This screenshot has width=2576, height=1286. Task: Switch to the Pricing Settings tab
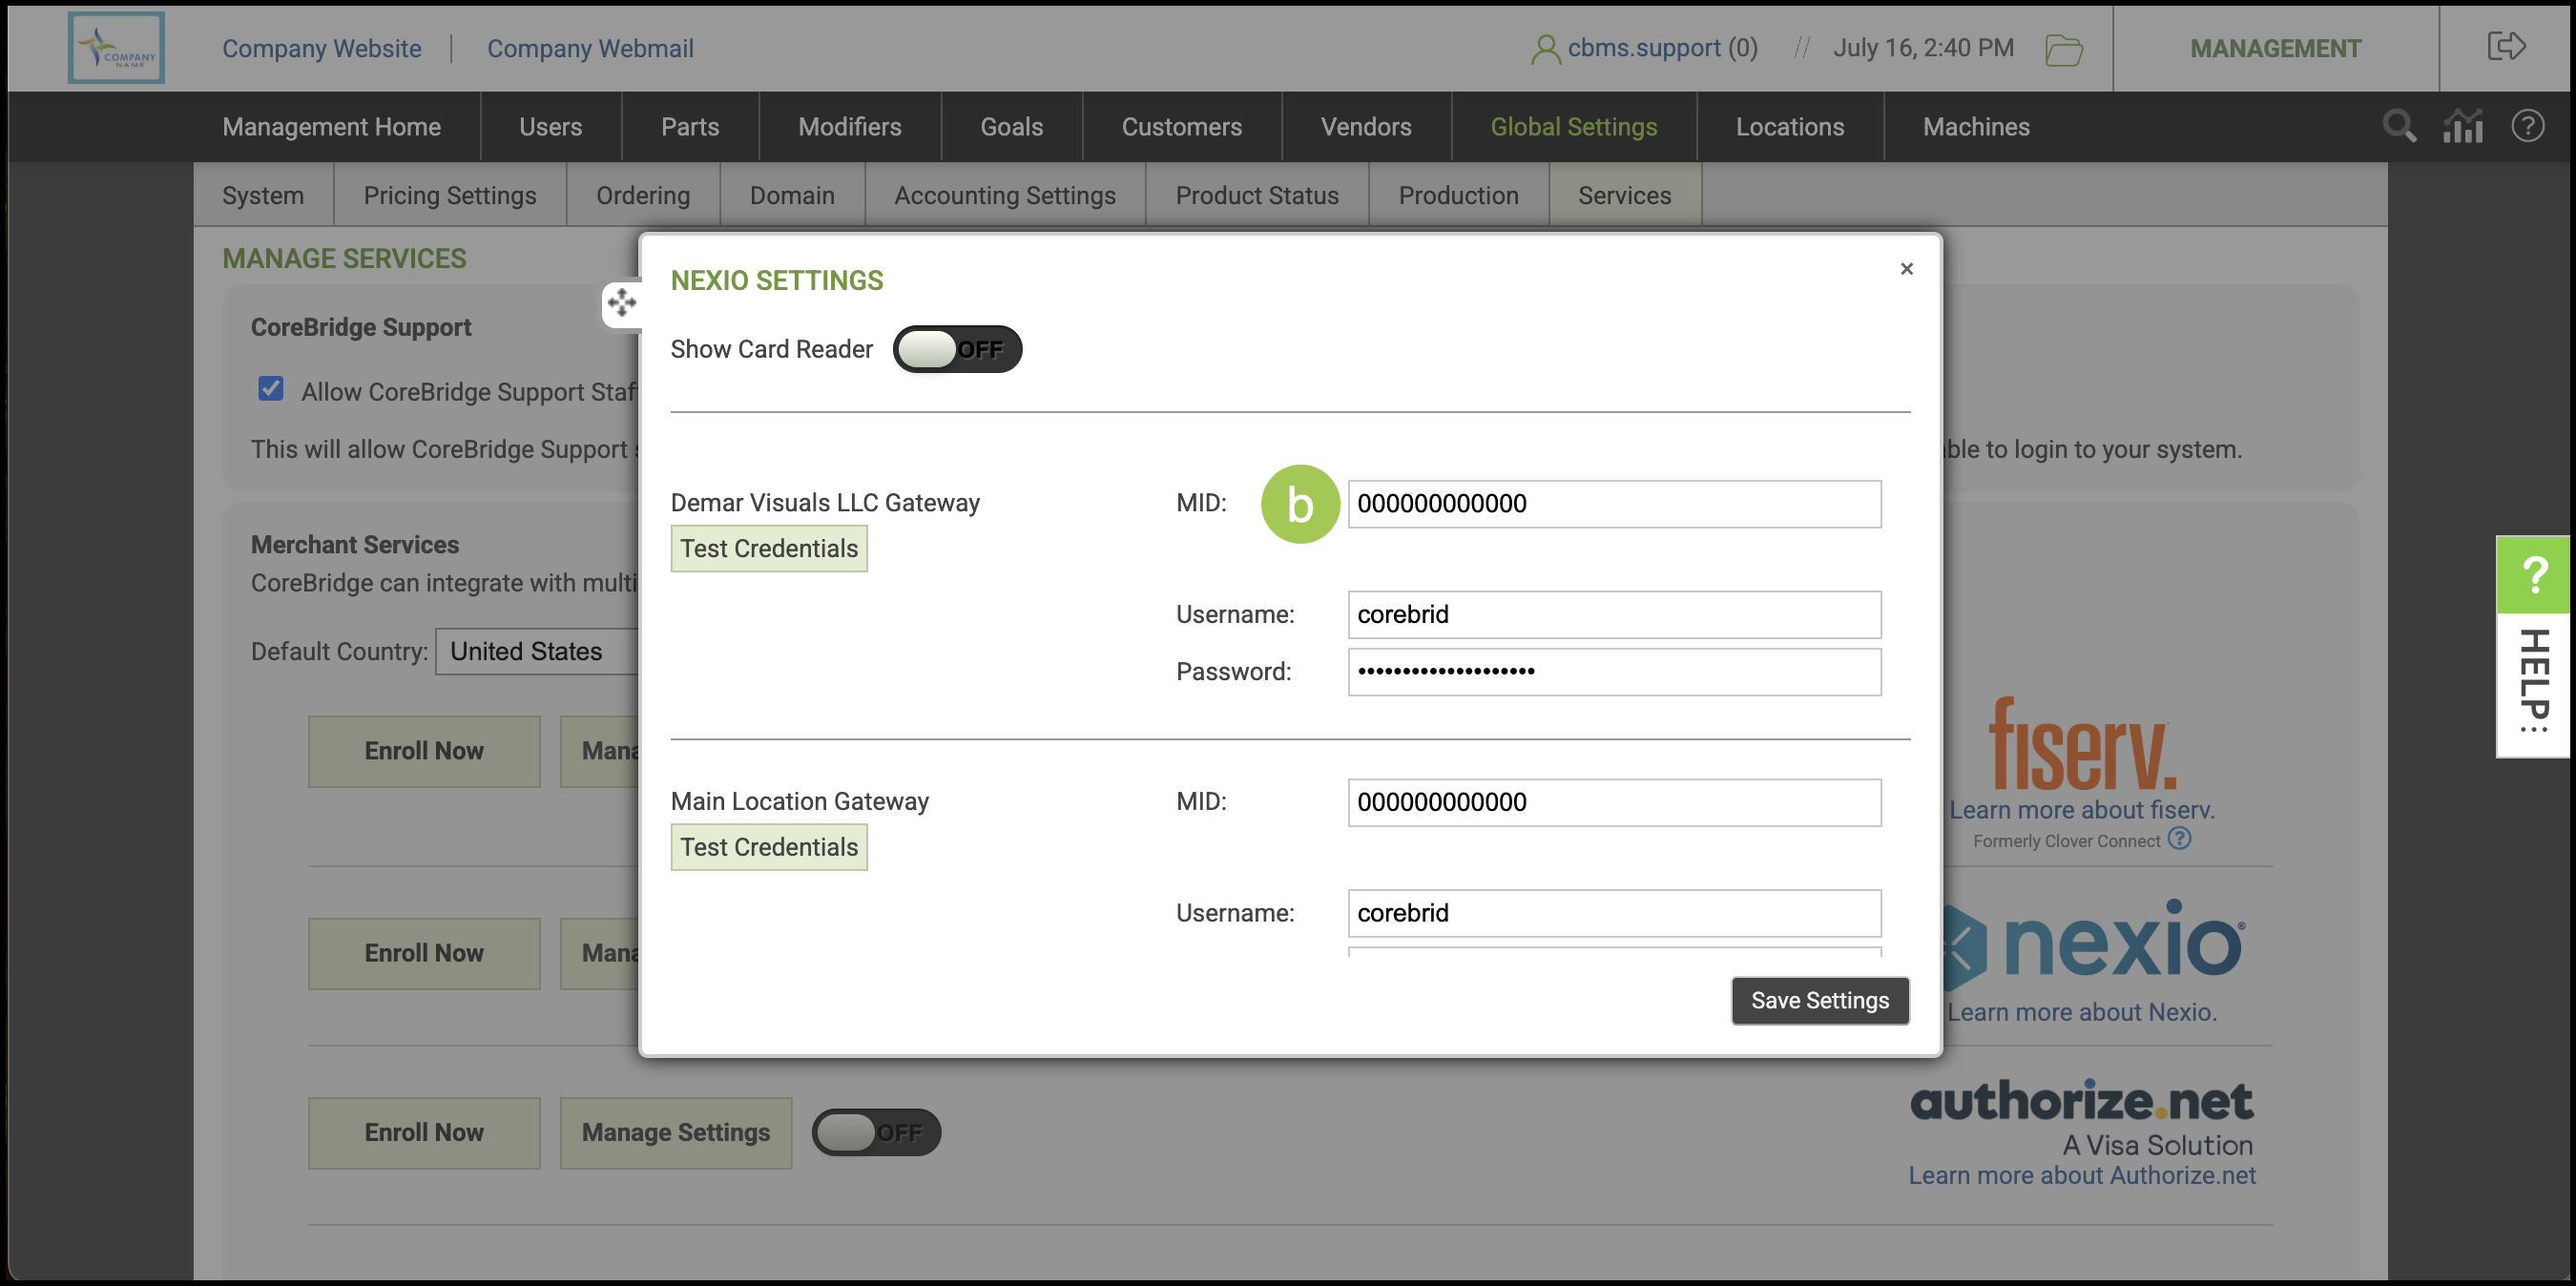point(449,195)
